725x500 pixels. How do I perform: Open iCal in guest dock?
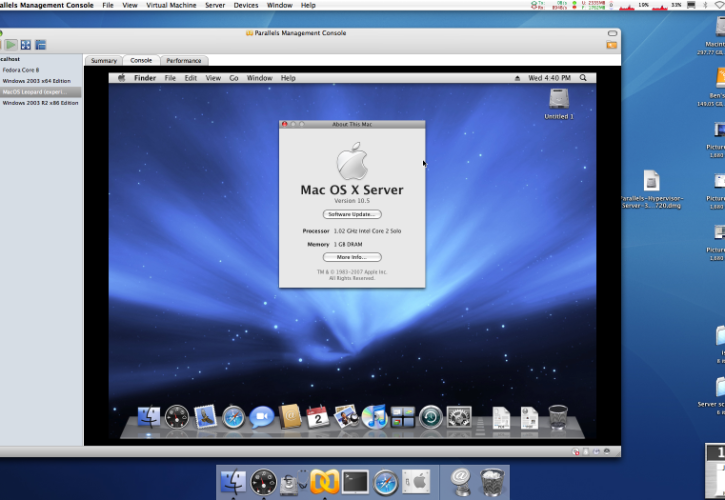(x=318, y=417)
